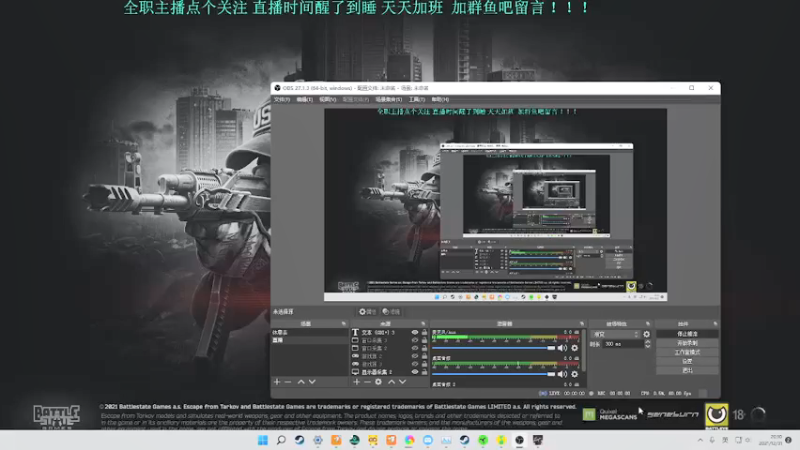This screenshot has width=800, height=450.
Task: Lock the 显示器采集 2 source
Action: coord(424,372)
